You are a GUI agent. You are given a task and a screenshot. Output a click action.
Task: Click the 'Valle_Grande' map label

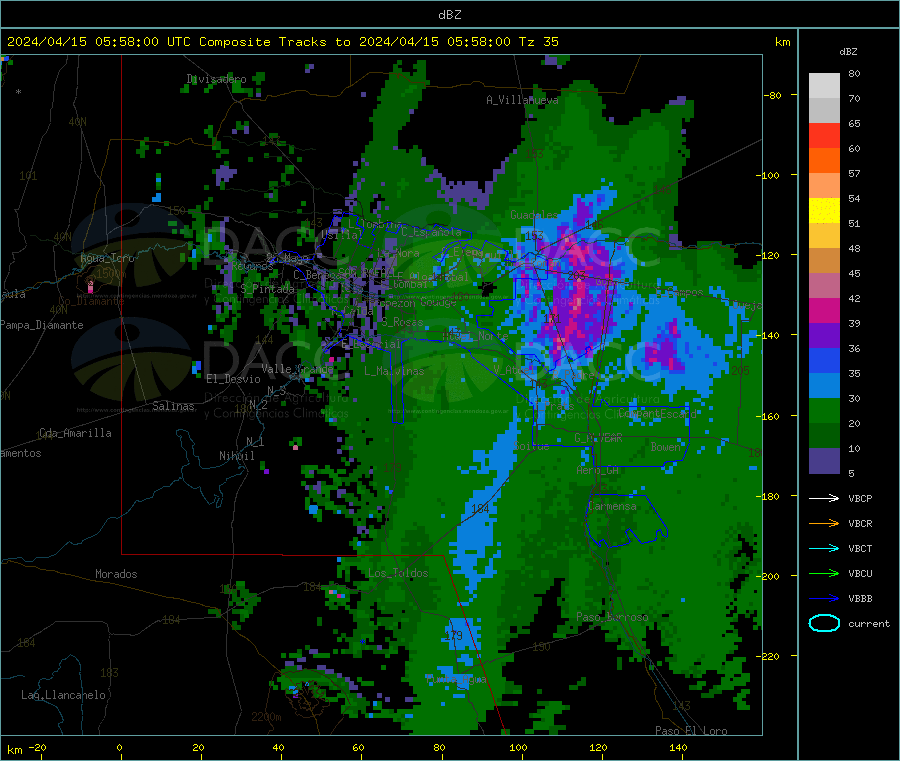click(297, 369)
